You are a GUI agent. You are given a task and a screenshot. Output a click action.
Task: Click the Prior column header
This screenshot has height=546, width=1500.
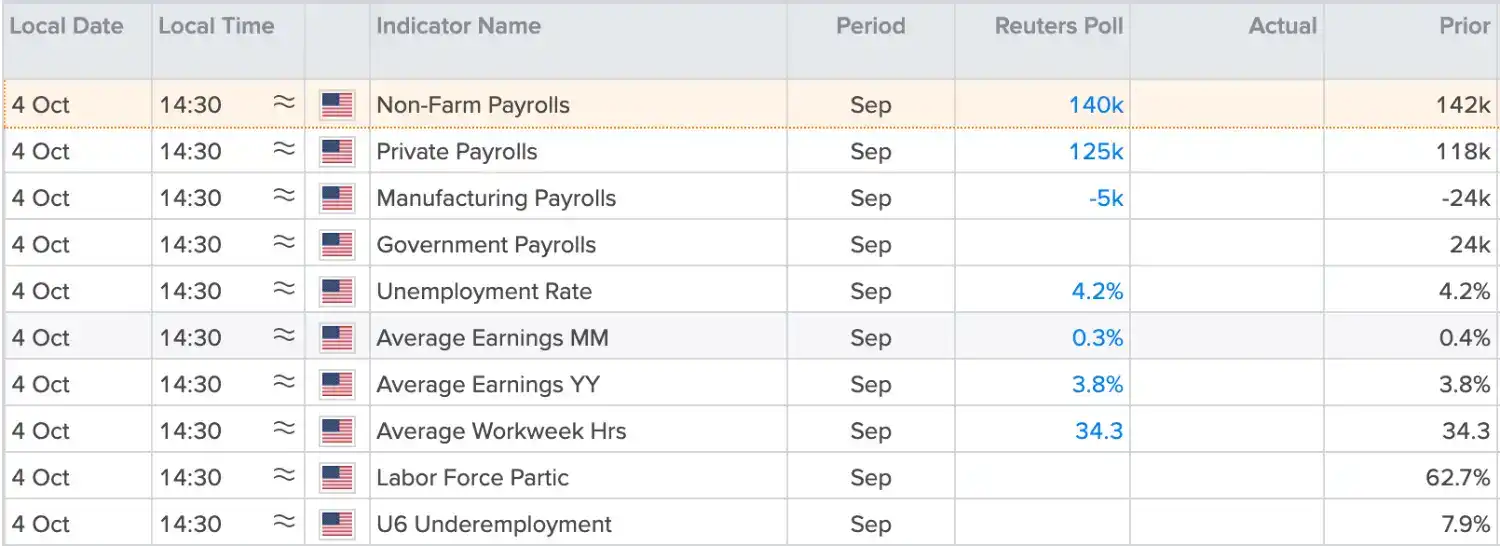click(1465, 26)
